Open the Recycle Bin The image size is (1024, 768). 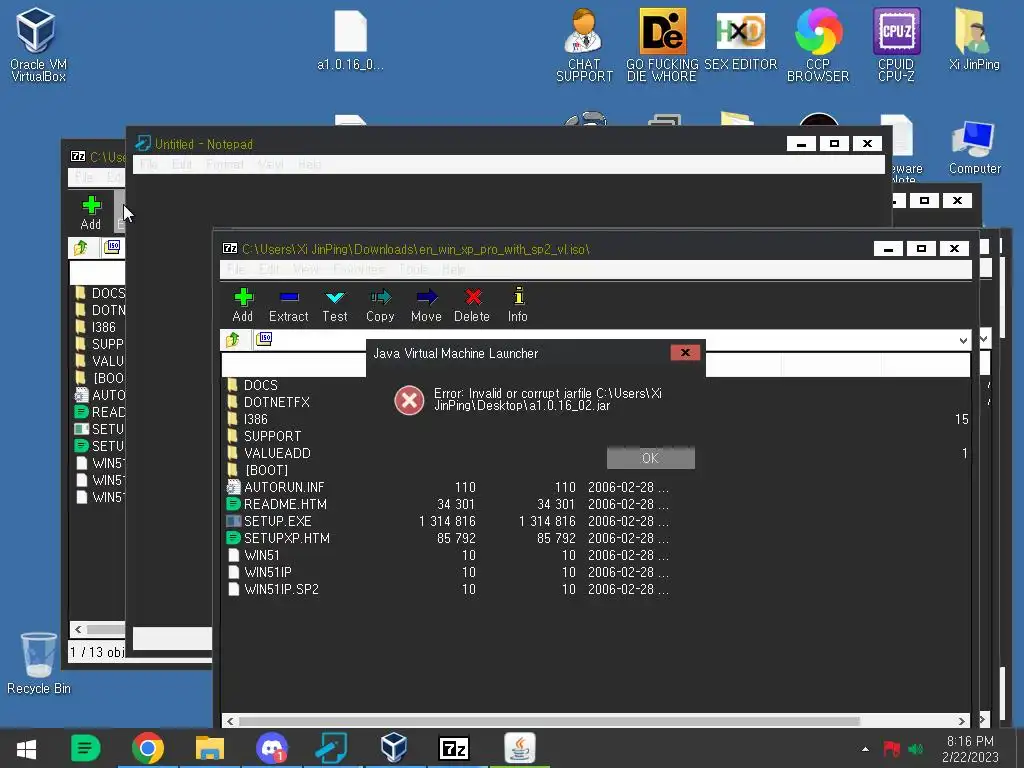point(39,663)
